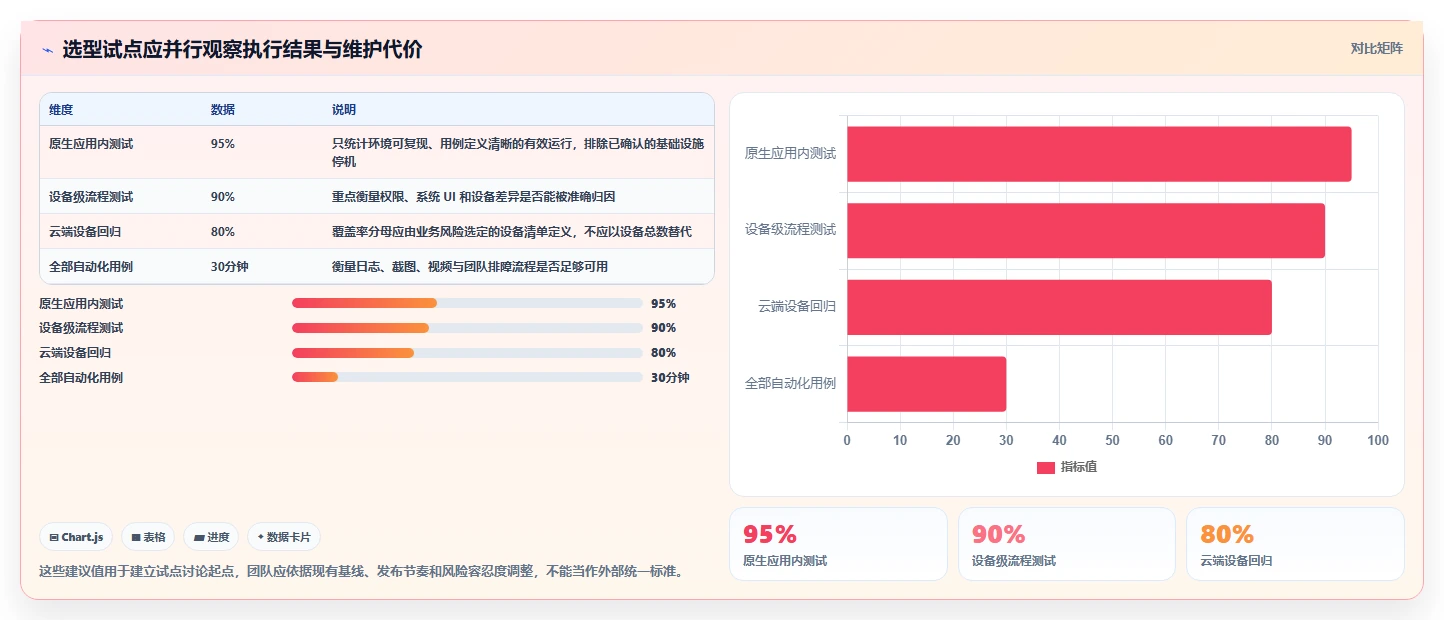Viewport: 1444px width, 620px height.
Task: Click the chart bar for 设备级流程测试
Action: [x=1086, y=230]
